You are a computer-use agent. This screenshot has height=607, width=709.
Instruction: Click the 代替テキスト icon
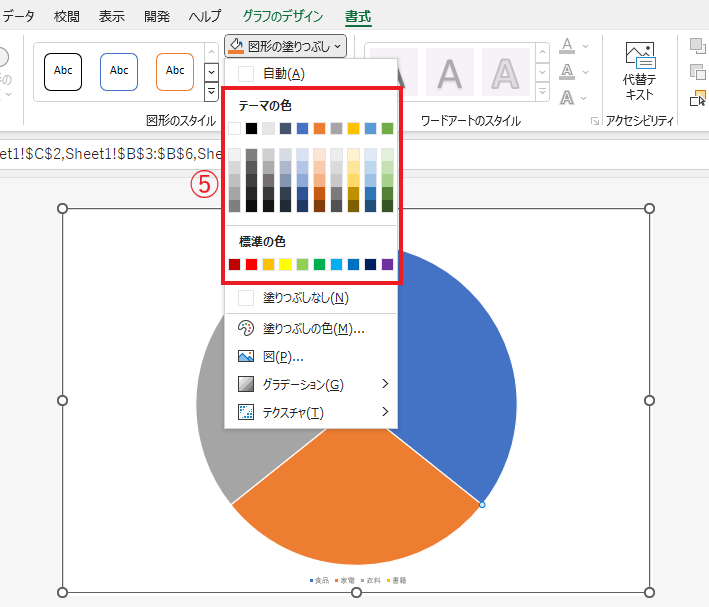pos(638,71)
